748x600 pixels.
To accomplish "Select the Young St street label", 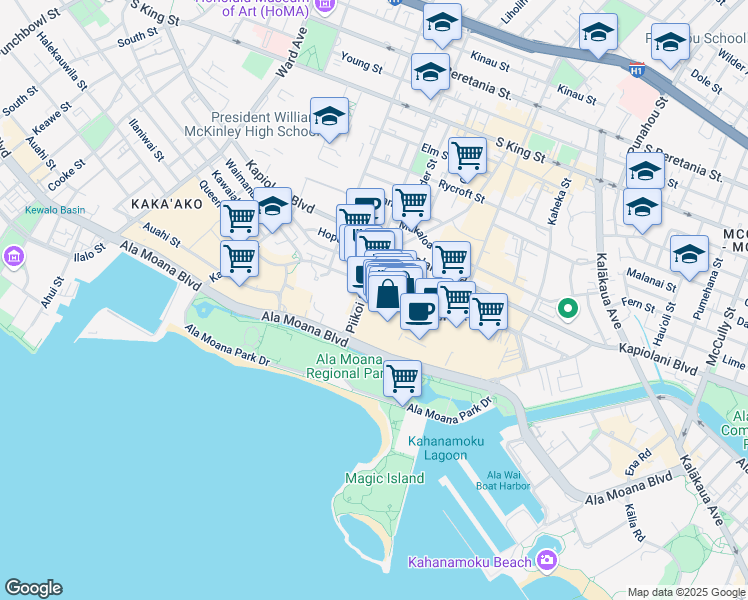I will [362, 62].
